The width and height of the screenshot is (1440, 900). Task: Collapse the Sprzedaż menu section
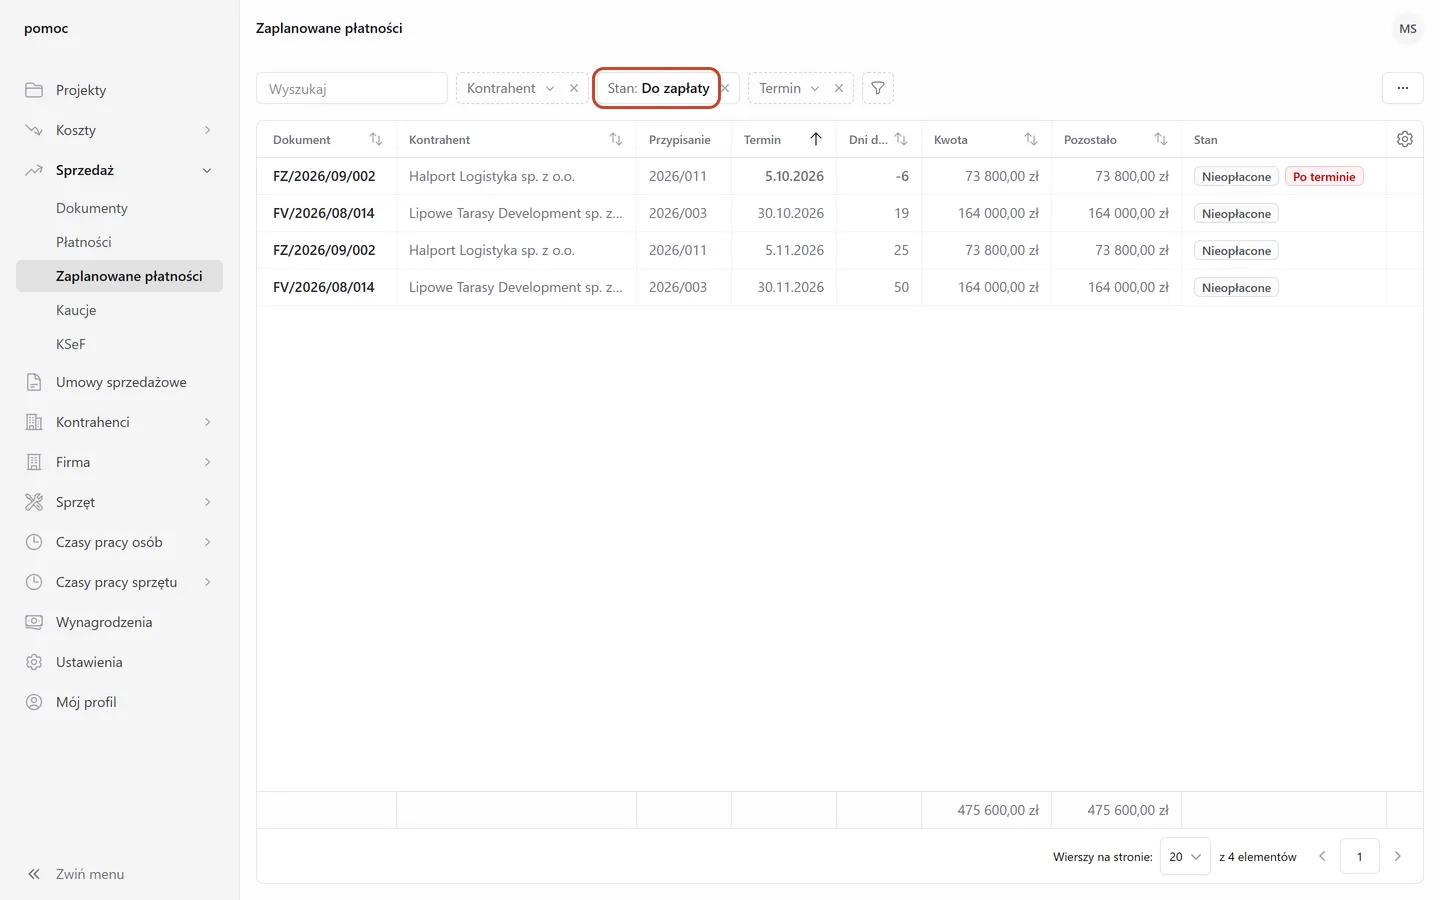pos(207,170)
